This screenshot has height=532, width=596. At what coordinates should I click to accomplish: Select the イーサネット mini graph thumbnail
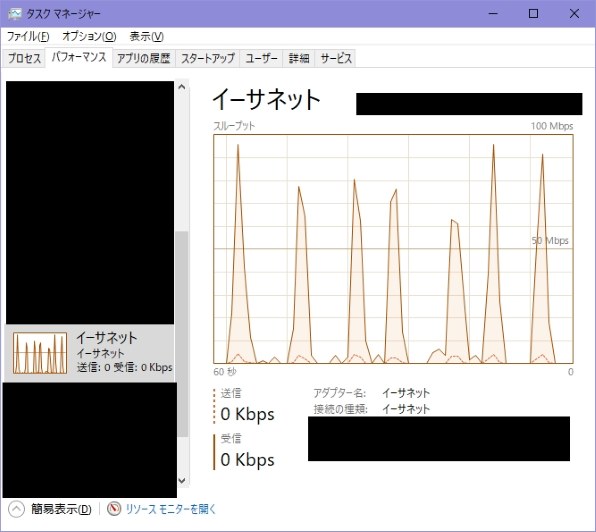point(40,353)
